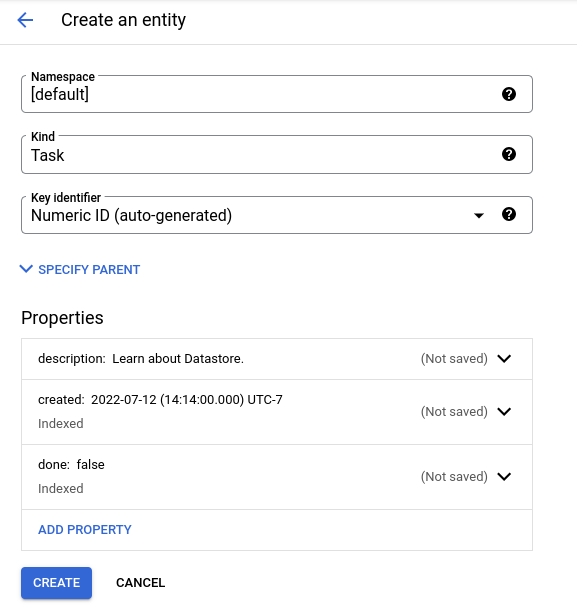Click the blue CREATE button
Image resolution: width=577 pixels, height=615 pixels.
tap(56, 583)
